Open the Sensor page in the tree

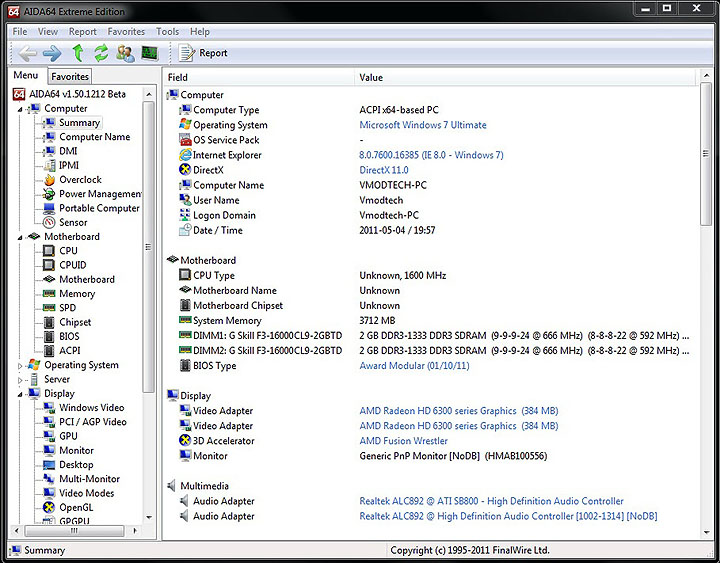(73, 223)
